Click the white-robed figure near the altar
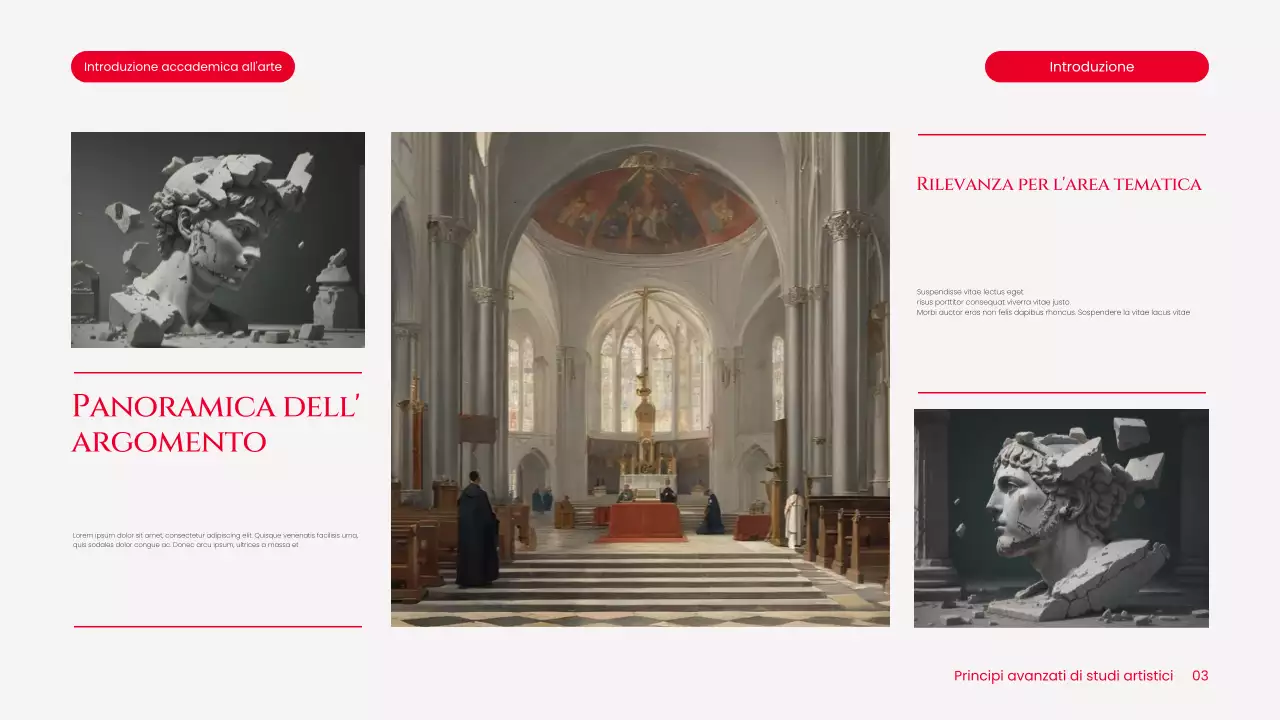 pyautogui.click(x=793, y=517)
